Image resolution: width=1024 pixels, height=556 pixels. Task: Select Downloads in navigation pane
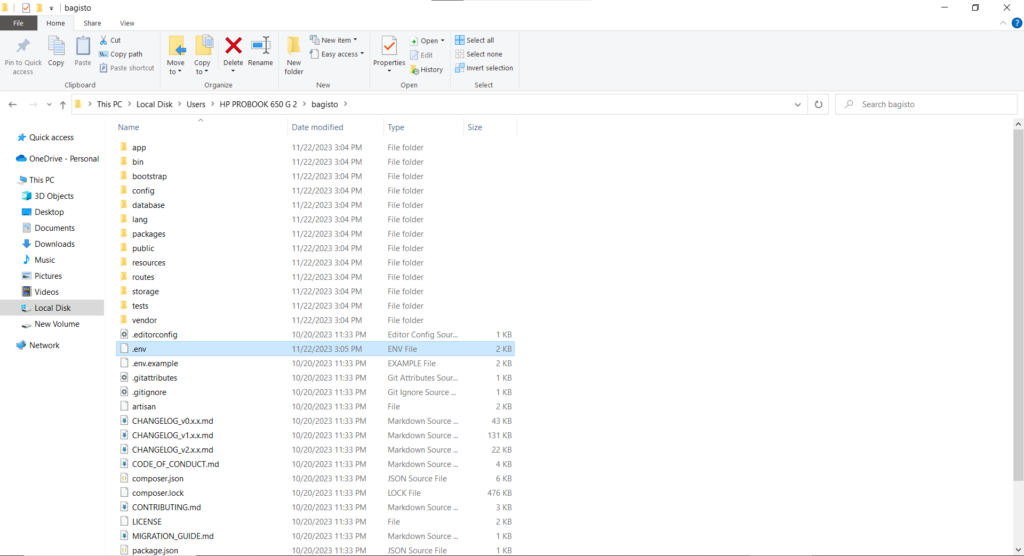point(54,244)
